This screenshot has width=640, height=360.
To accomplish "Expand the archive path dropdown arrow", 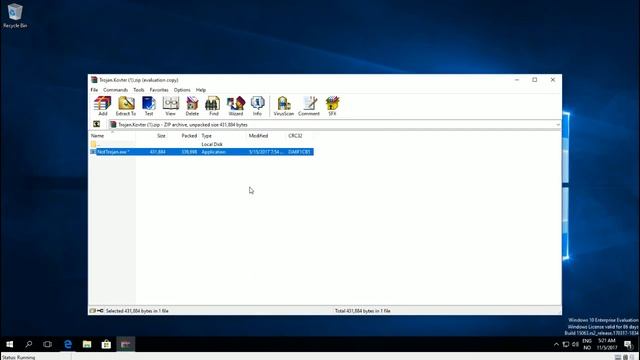I will (558, 124).
